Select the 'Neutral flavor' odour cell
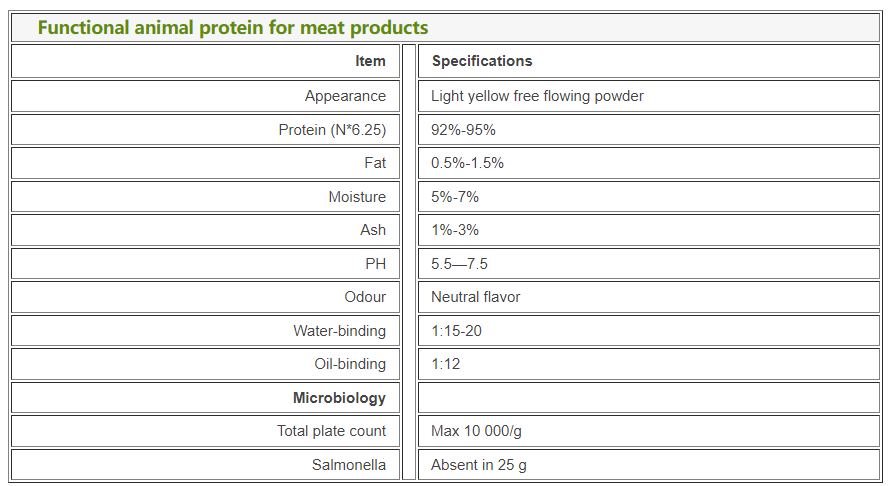The width and height of the screenshot is (890, 486). coord(475,297)
